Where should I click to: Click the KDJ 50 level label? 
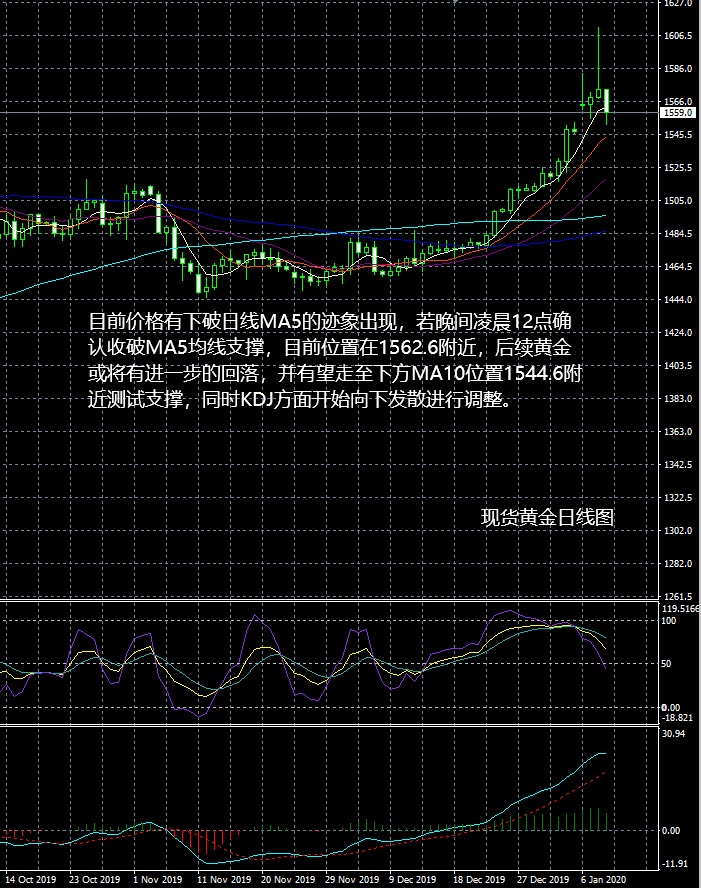point(667,664)
